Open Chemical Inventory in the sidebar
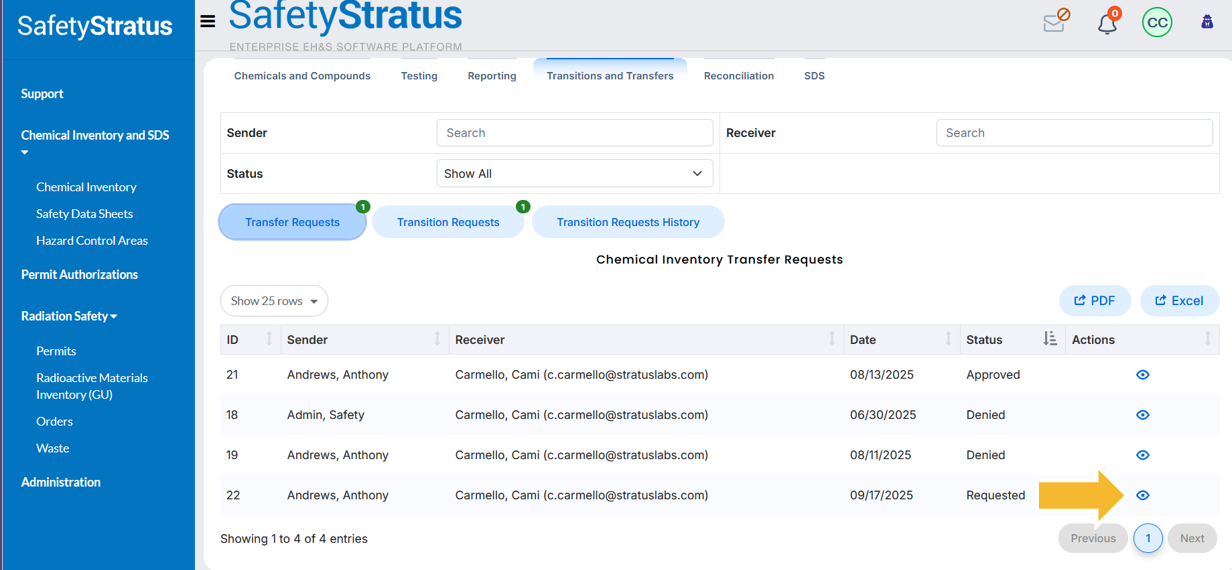 tap(86, 187)
